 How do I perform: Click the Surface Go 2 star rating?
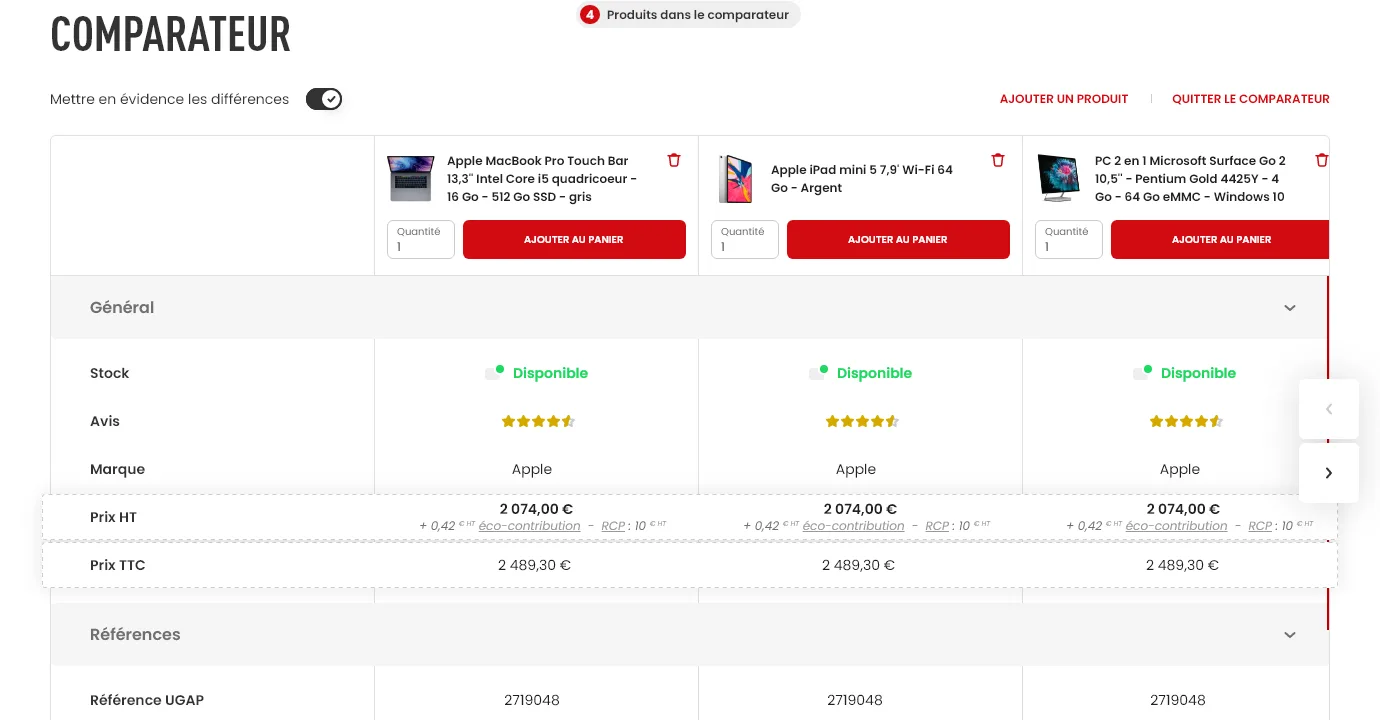coord(1186,422)
